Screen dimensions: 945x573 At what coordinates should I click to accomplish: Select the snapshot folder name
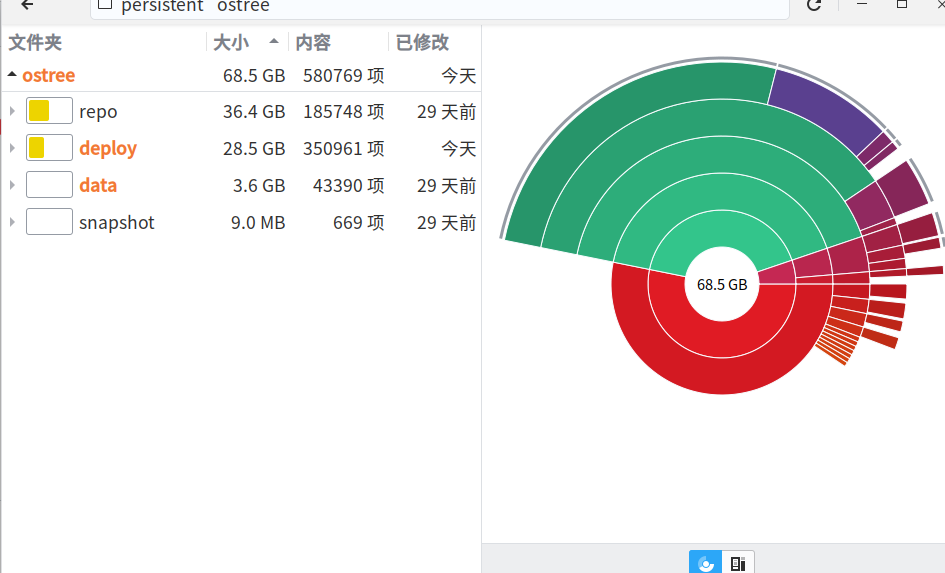pos(117,223)
